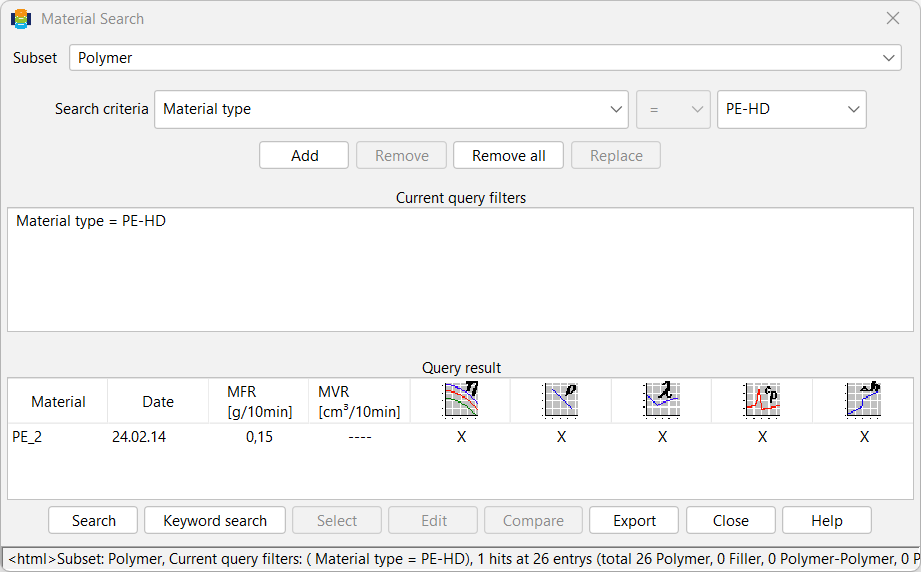This screenshot has height=572, width=921.
Task: Sort by the MFR column header
Action: click(259, 401)
